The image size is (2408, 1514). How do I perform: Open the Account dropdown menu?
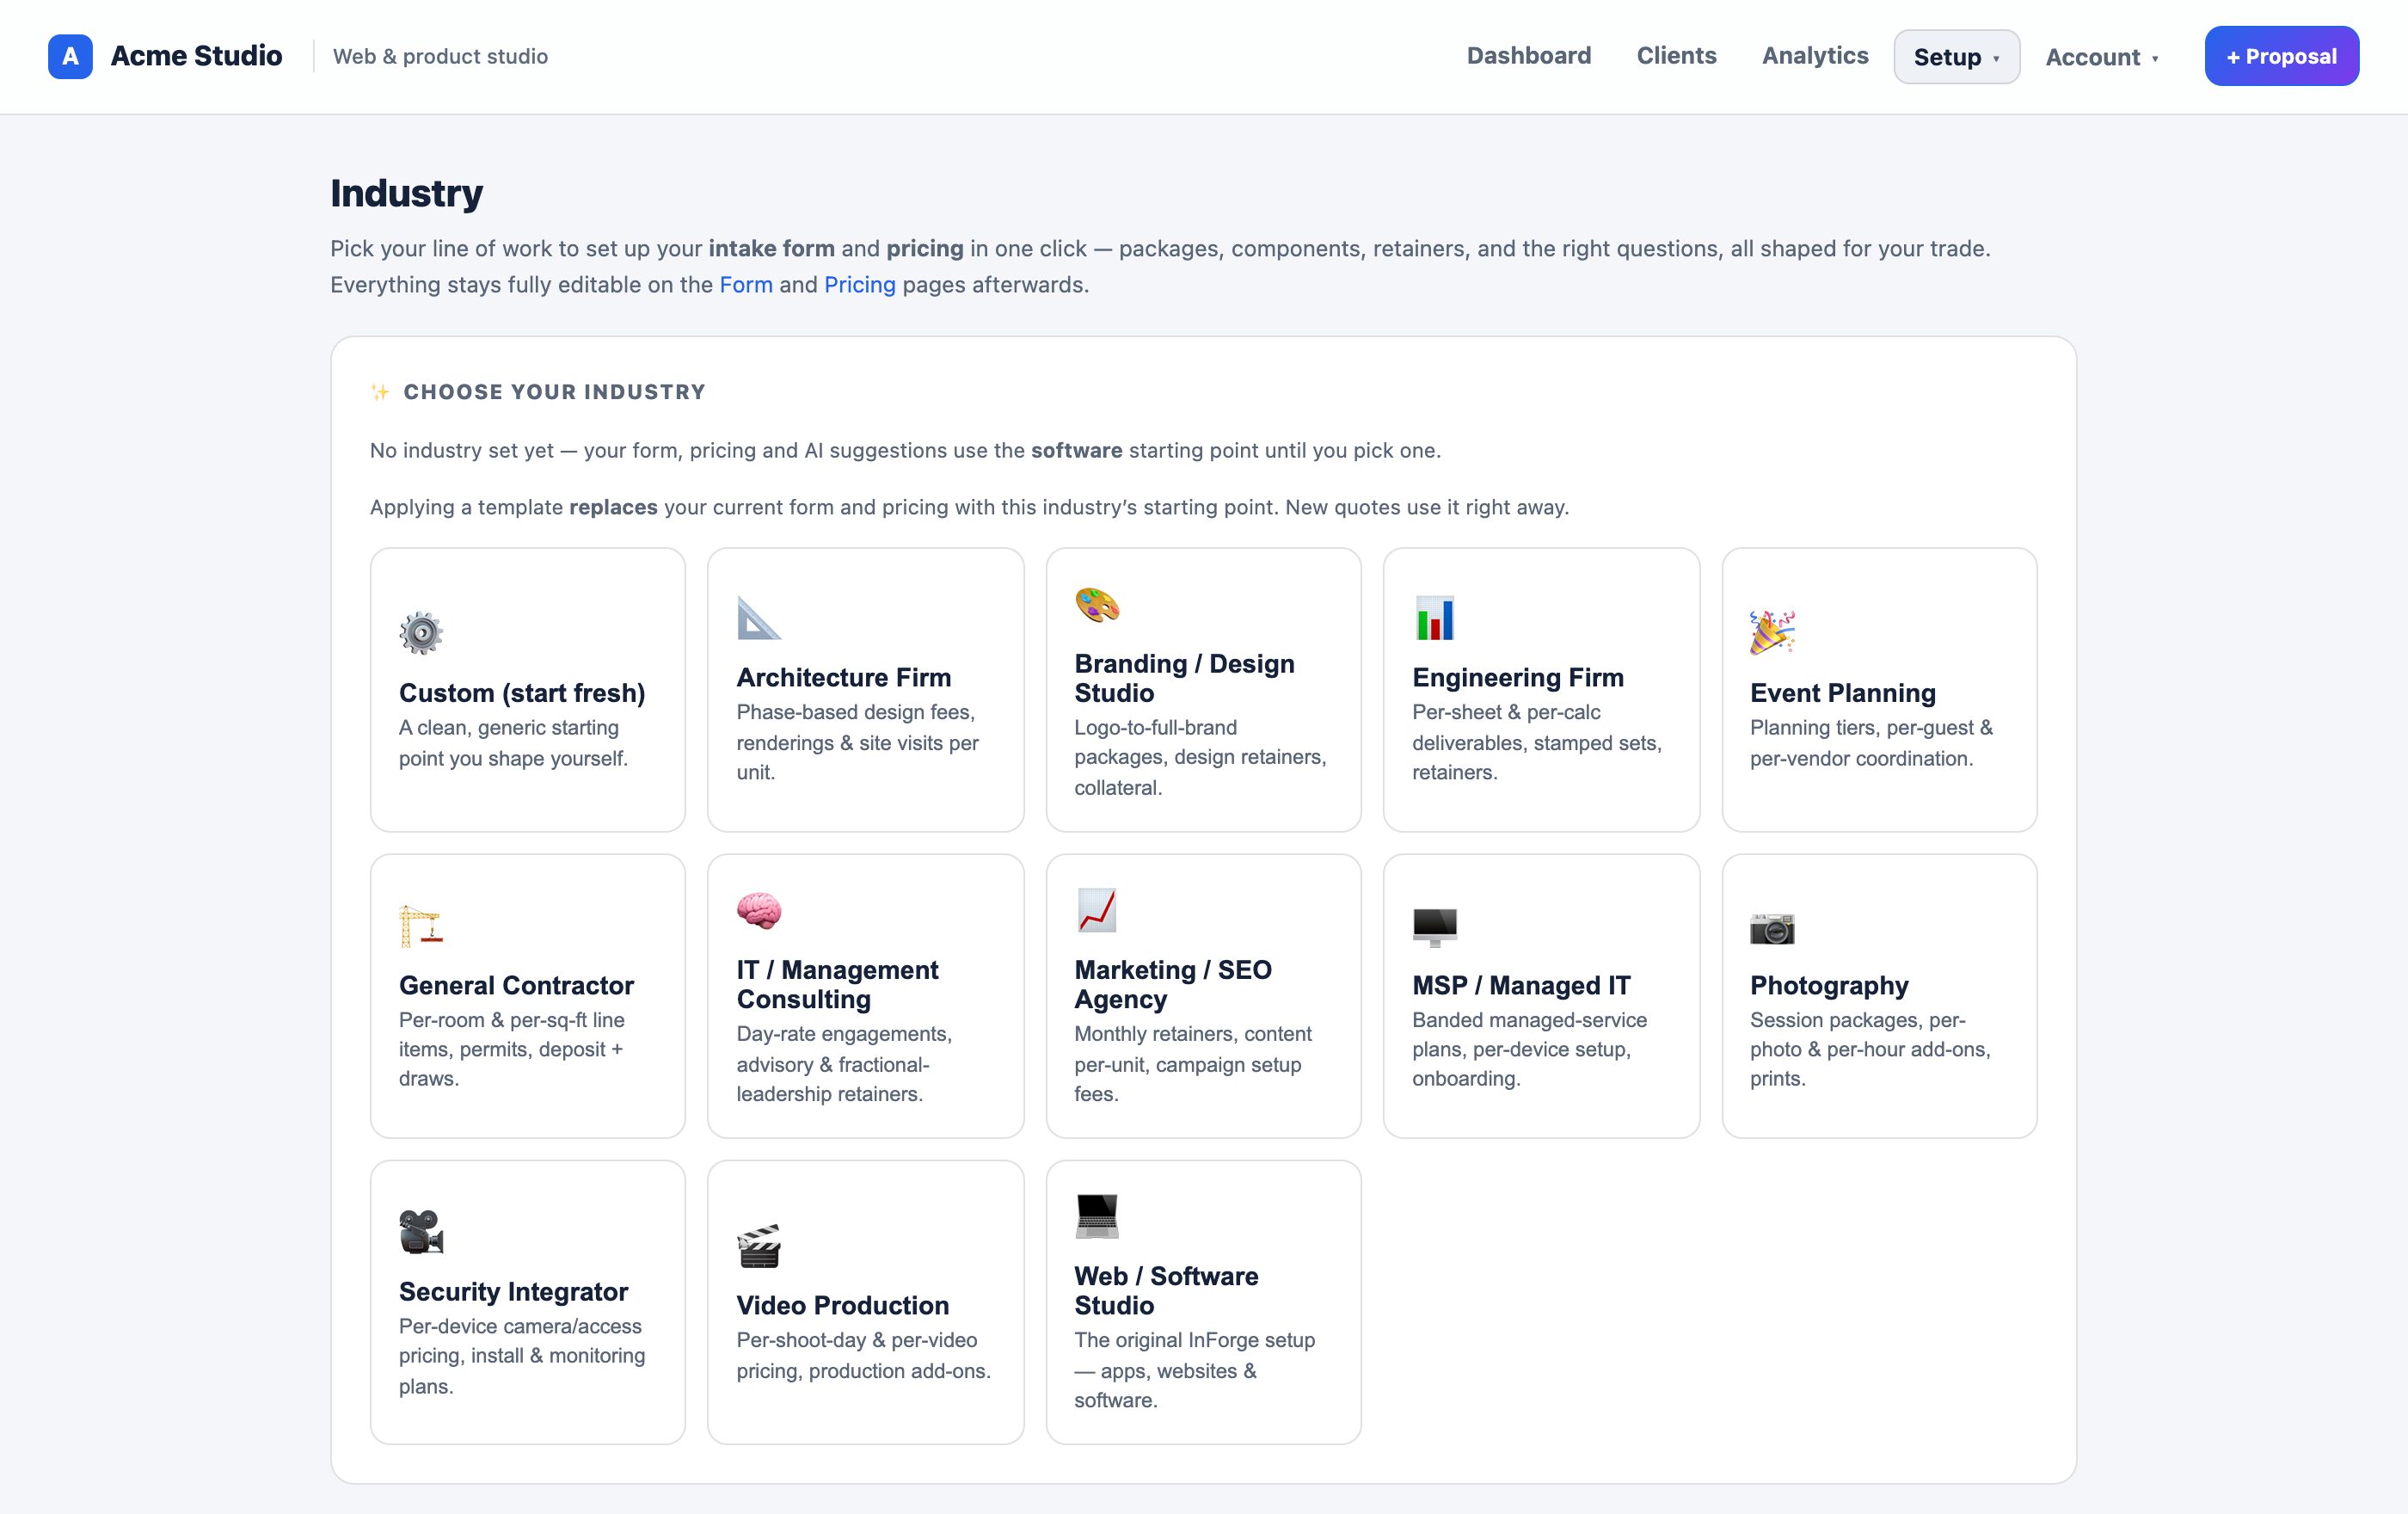coord(2101,57)
